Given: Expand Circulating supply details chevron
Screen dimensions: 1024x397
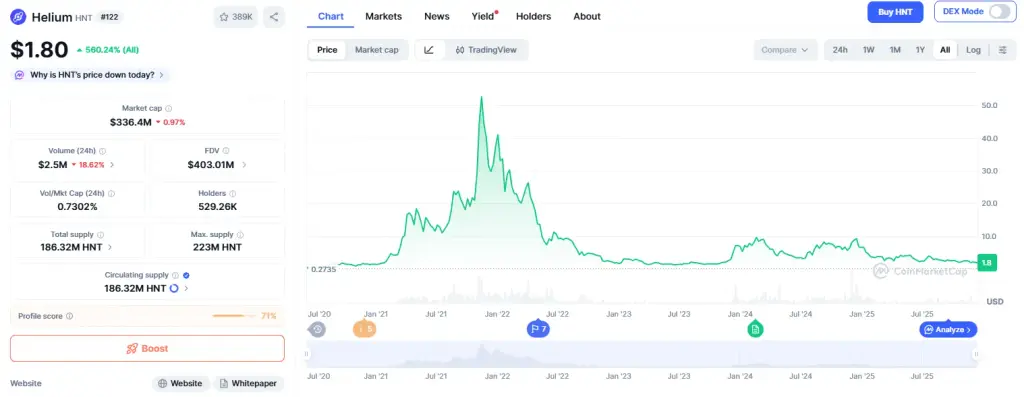Looking at the screenshot, I should tap(186, 288).
